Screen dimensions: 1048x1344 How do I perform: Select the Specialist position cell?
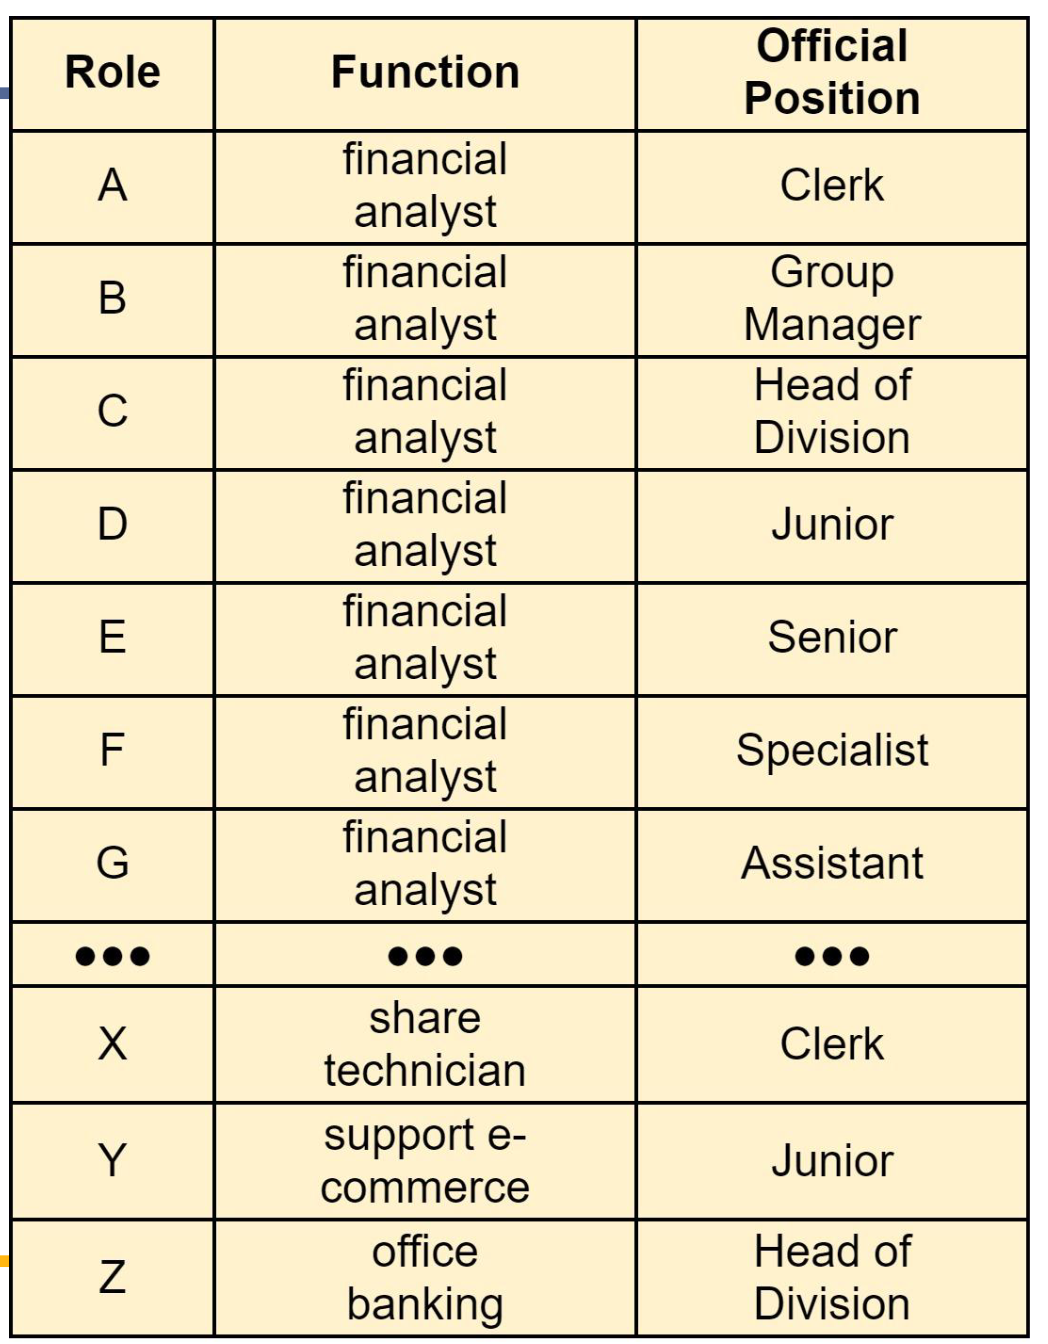click(832, 751)
